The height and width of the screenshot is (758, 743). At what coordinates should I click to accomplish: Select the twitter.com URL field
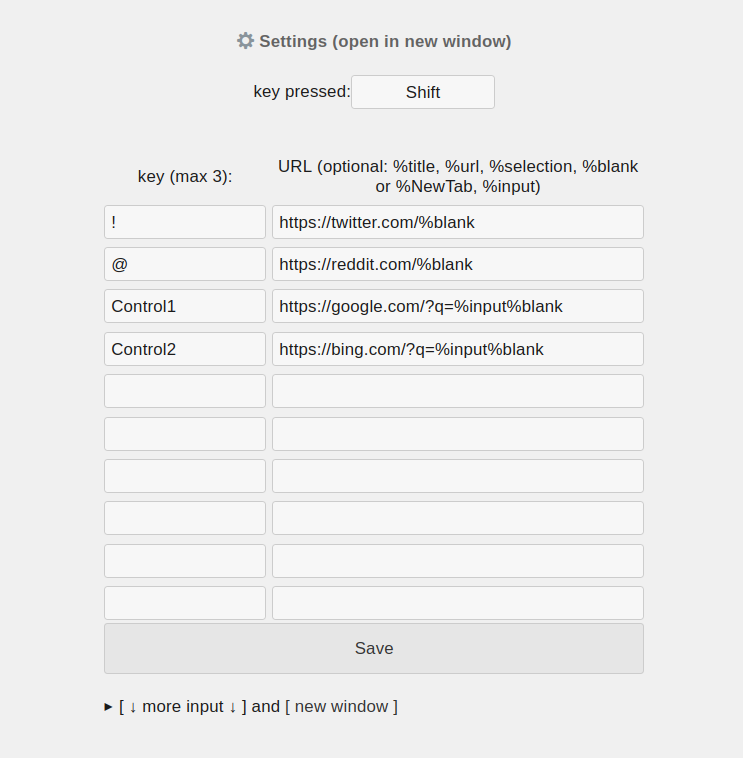pos(457,222)
